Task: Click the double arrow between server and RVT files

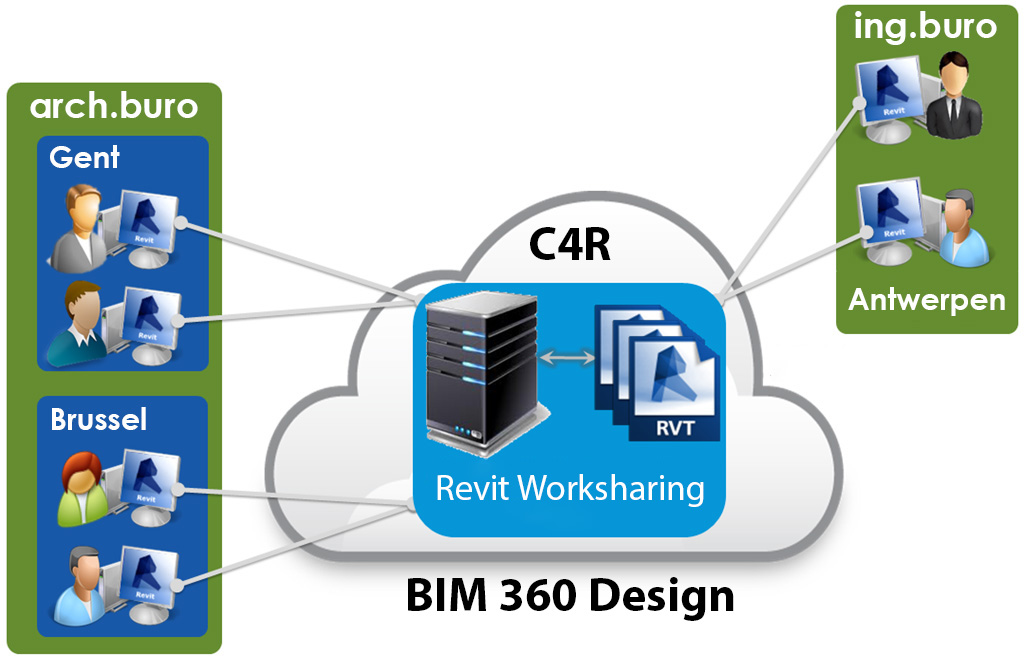Action: tap(568, 357)
